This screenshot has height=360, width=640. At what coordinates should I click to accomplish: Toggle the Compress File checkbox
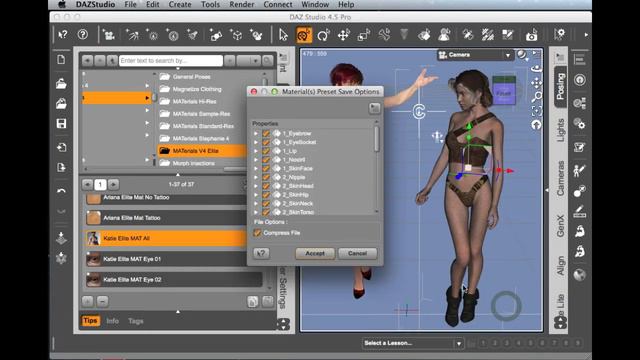tap(257, 233)
